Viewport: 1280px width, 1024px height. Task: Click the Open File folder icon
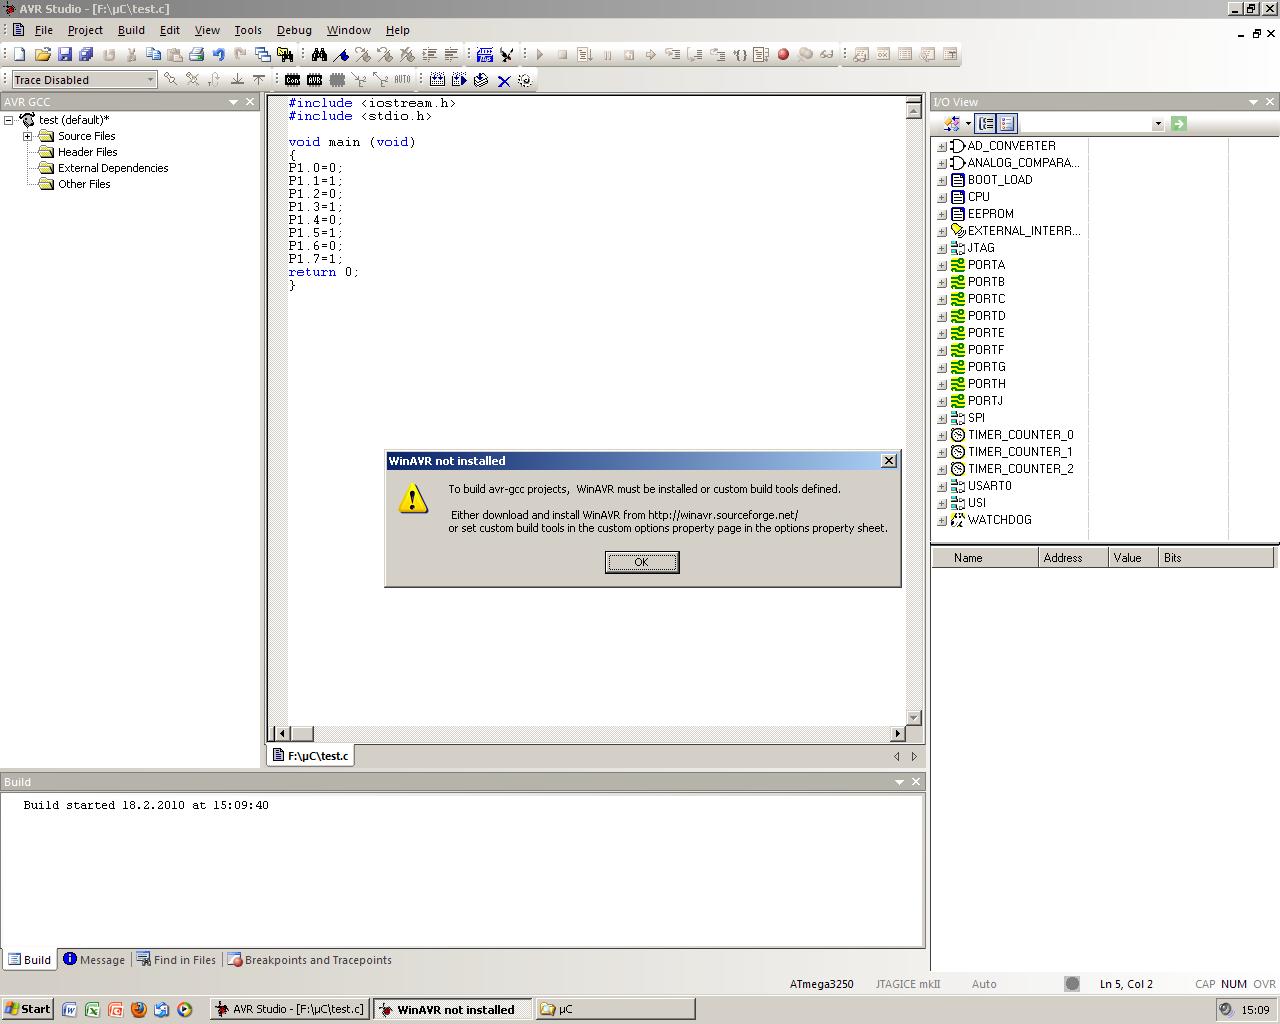(x=42, y=55)
